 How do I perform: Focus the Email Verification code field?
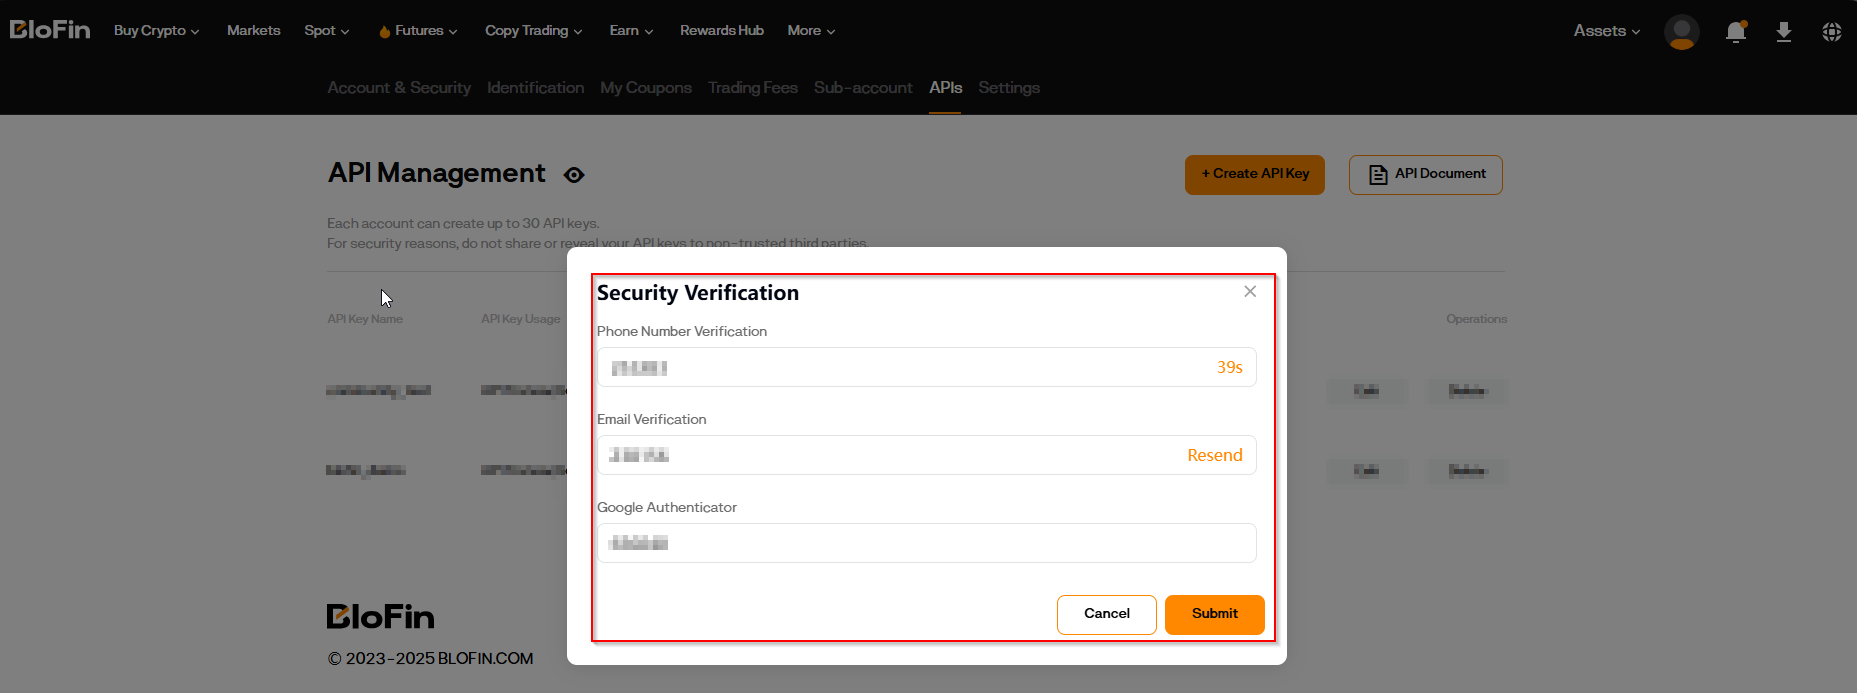click(926, 455)
